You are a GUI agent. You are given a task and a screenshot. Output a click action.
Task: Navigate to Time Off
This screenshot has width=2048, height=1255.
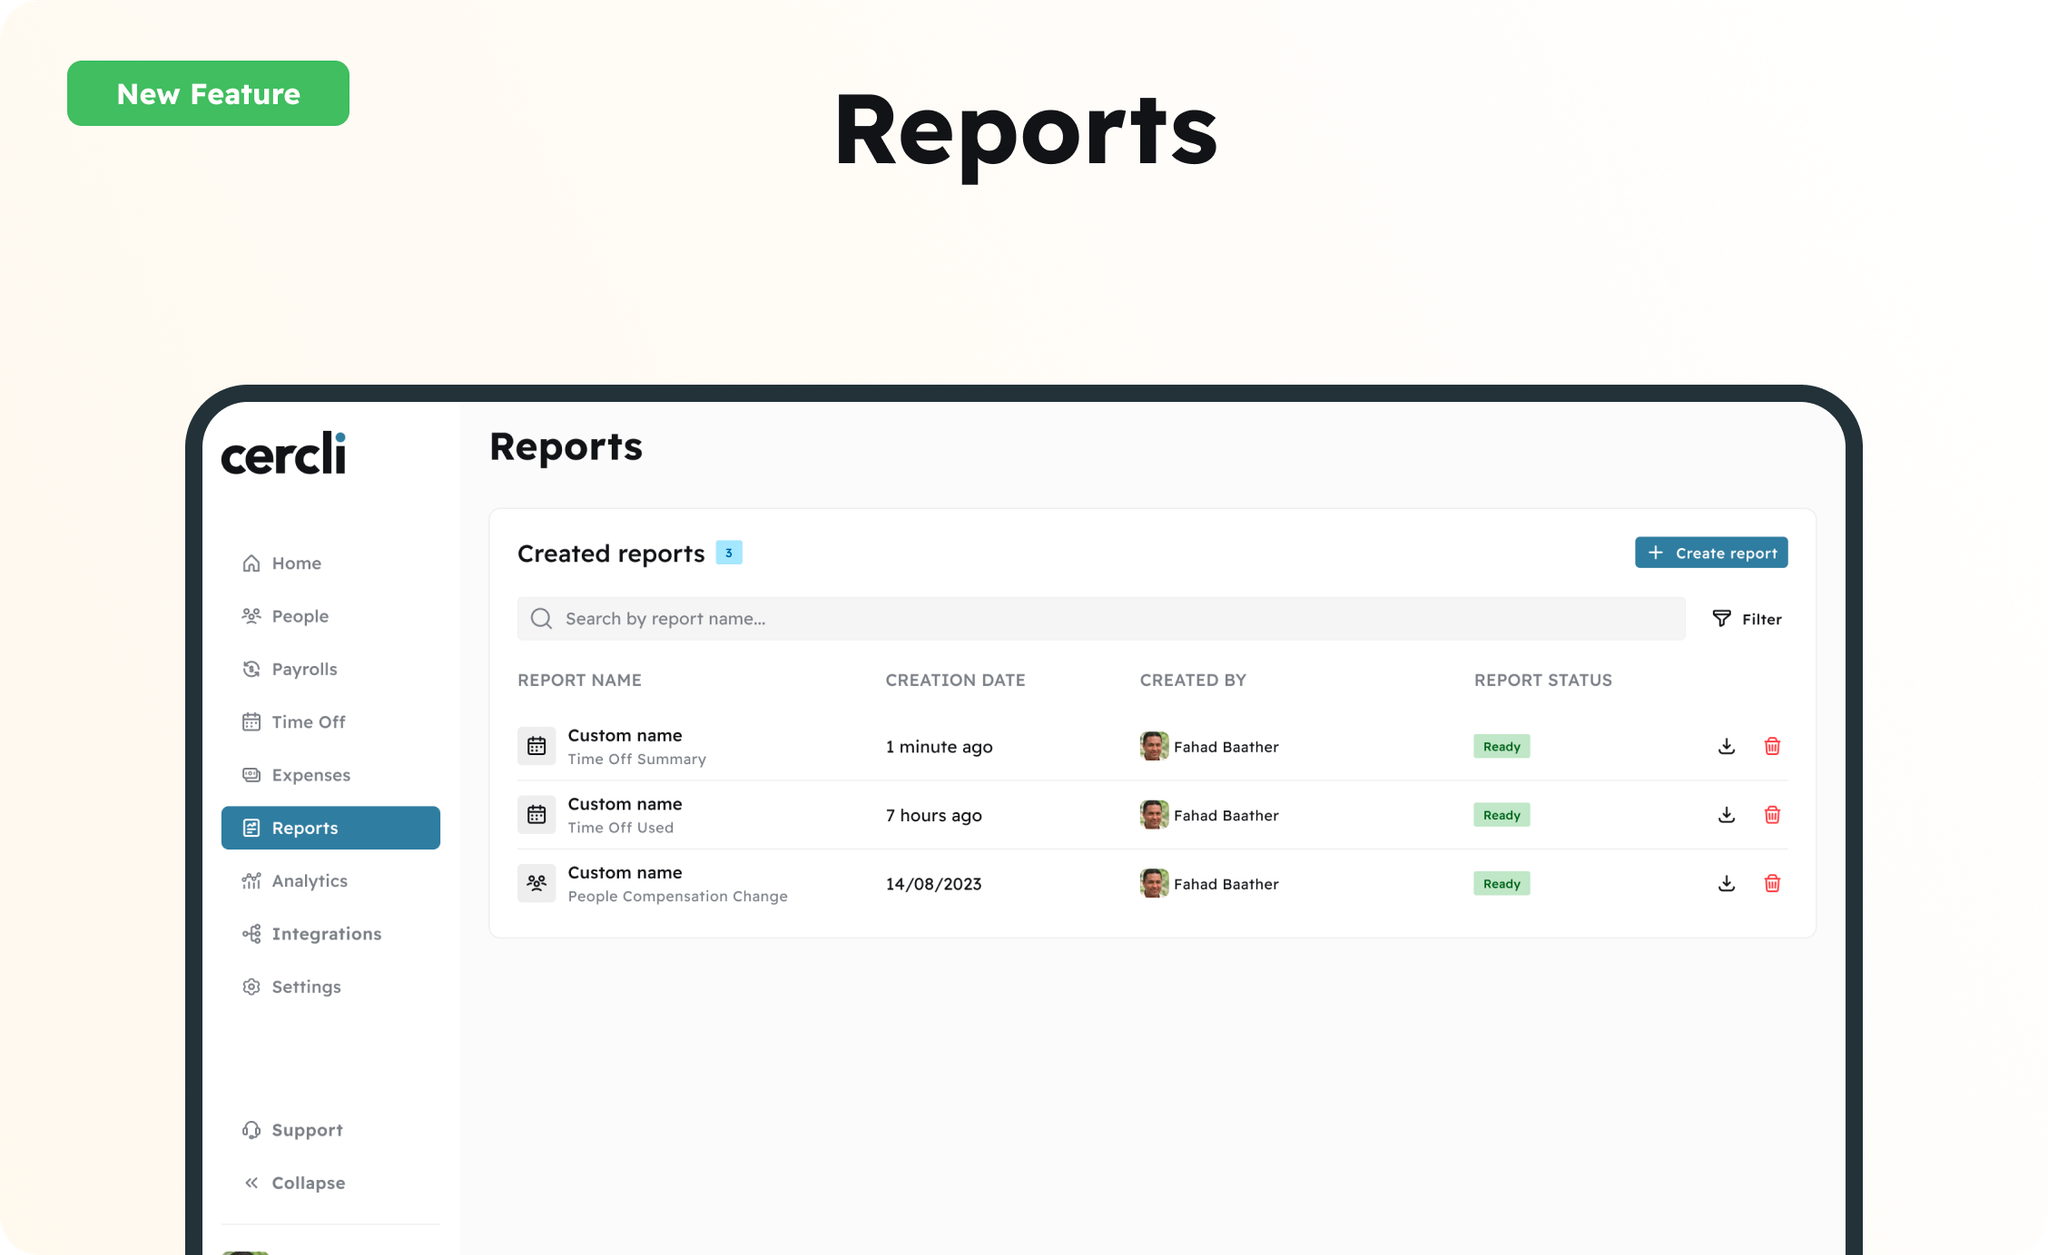click(x=330, y=722)
